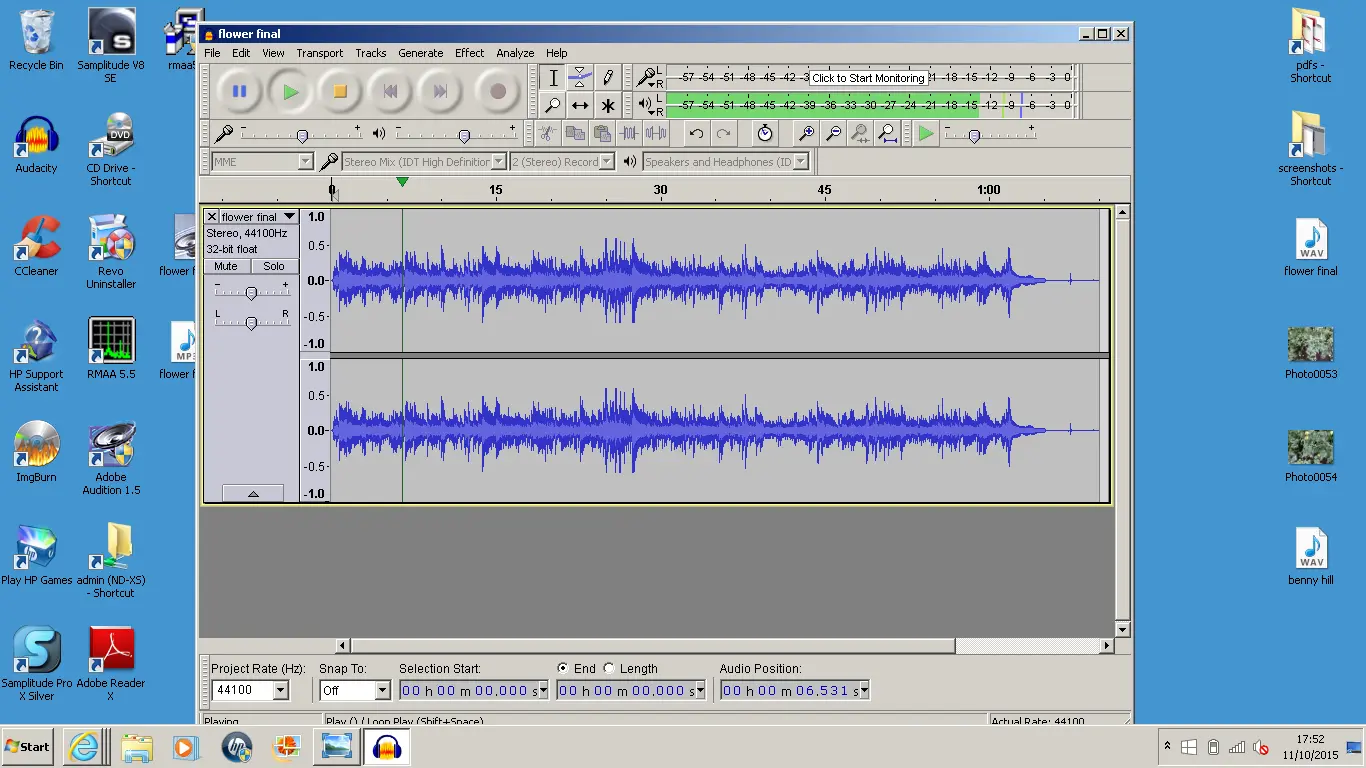Click the Pause transport button
1366x768 pixels.
(240, 92)
